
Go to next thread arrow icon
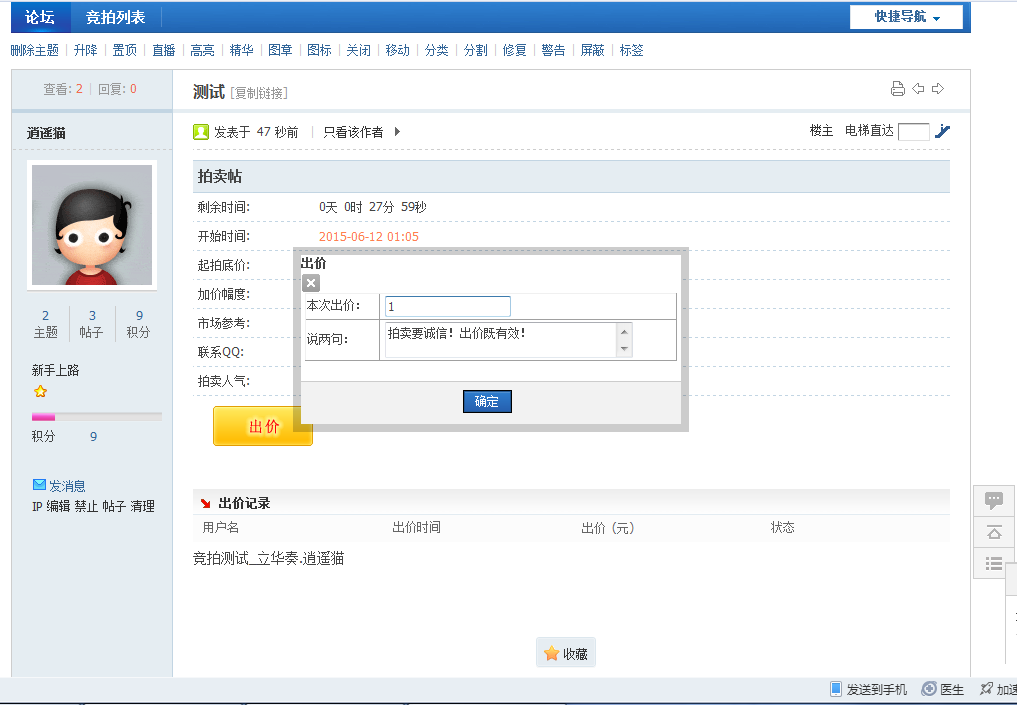(938, 89)
